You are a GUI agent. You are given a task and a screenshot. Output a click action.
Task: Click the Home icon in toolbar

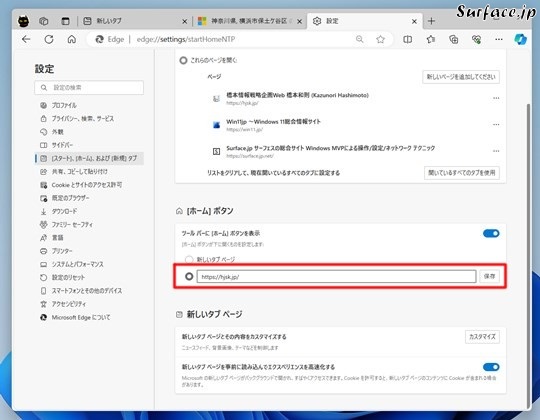(72, 39)
